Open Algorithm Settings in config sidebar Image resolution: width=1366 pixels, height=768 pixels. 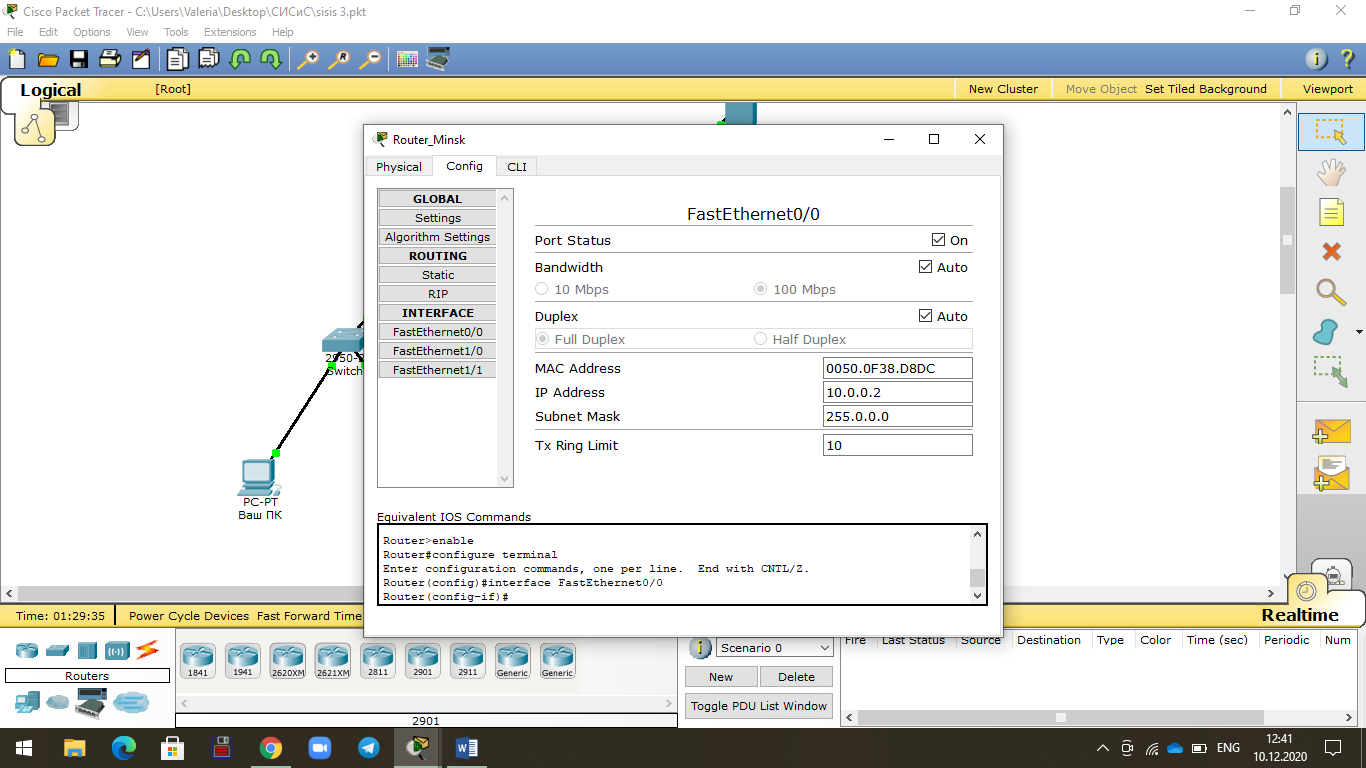(438, 237)
